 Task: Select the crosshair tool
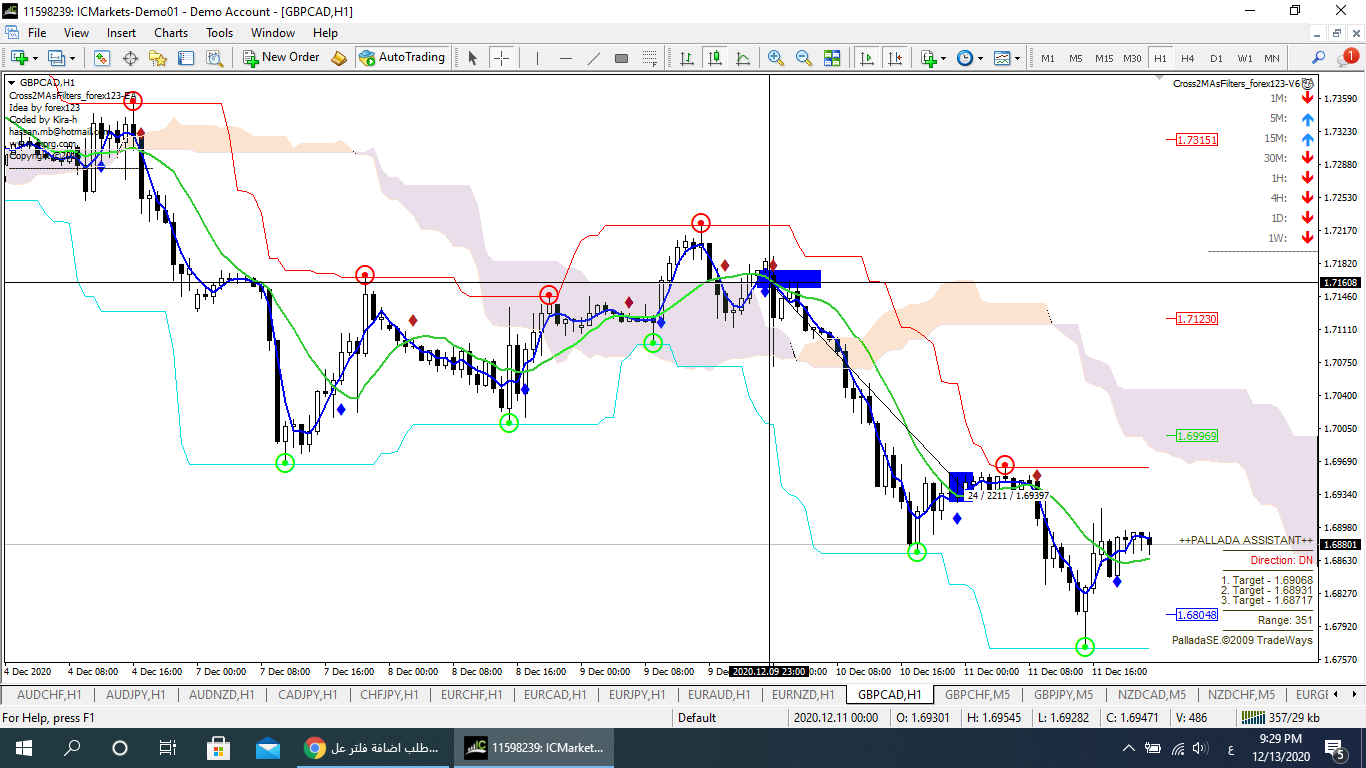click(x=501, y=58)
